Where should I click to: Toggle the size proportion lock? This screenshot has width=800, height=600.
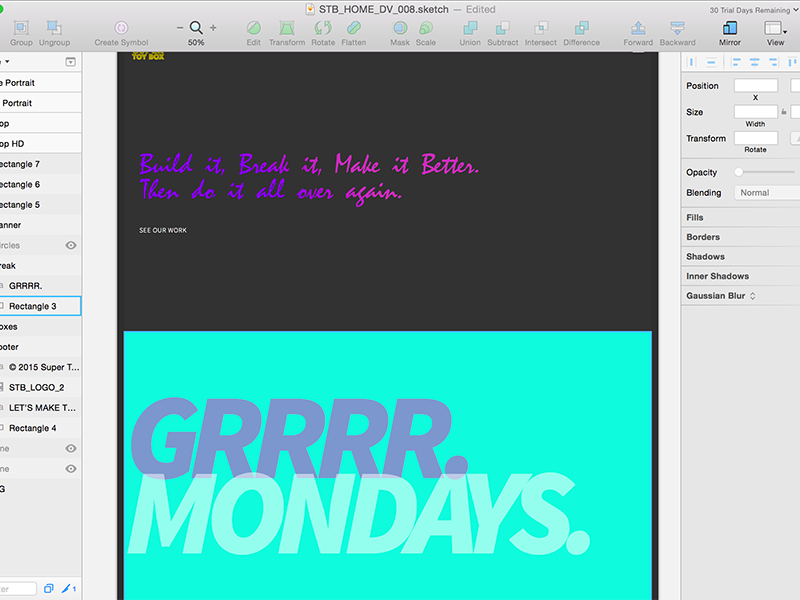click(x=784, y=112)
